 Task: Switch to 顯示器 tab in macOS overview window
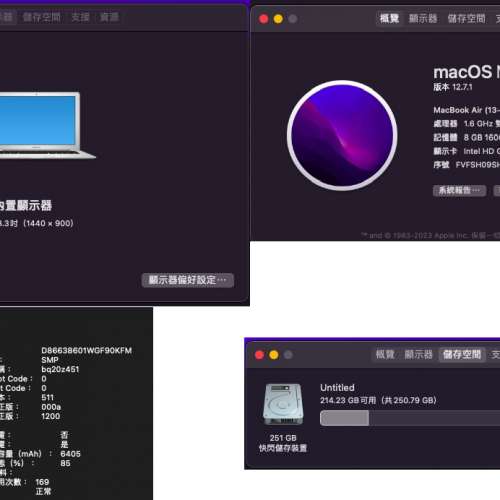click(x=423, y=18)
